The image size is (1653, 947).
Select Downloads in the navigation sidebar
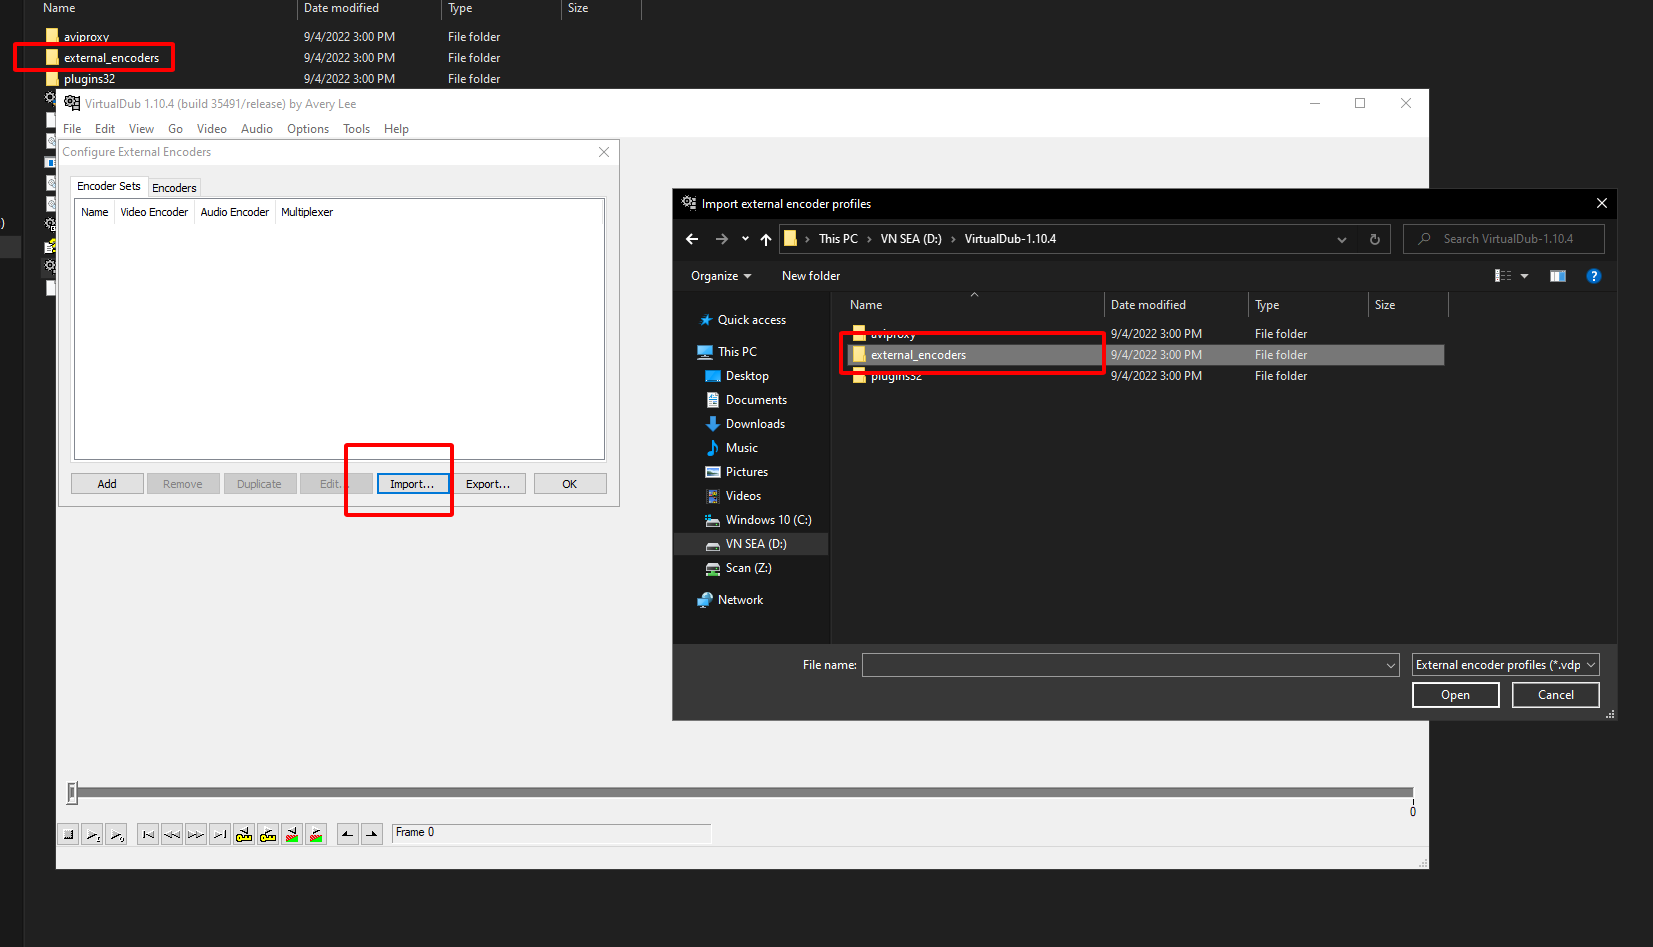point(754,423)
